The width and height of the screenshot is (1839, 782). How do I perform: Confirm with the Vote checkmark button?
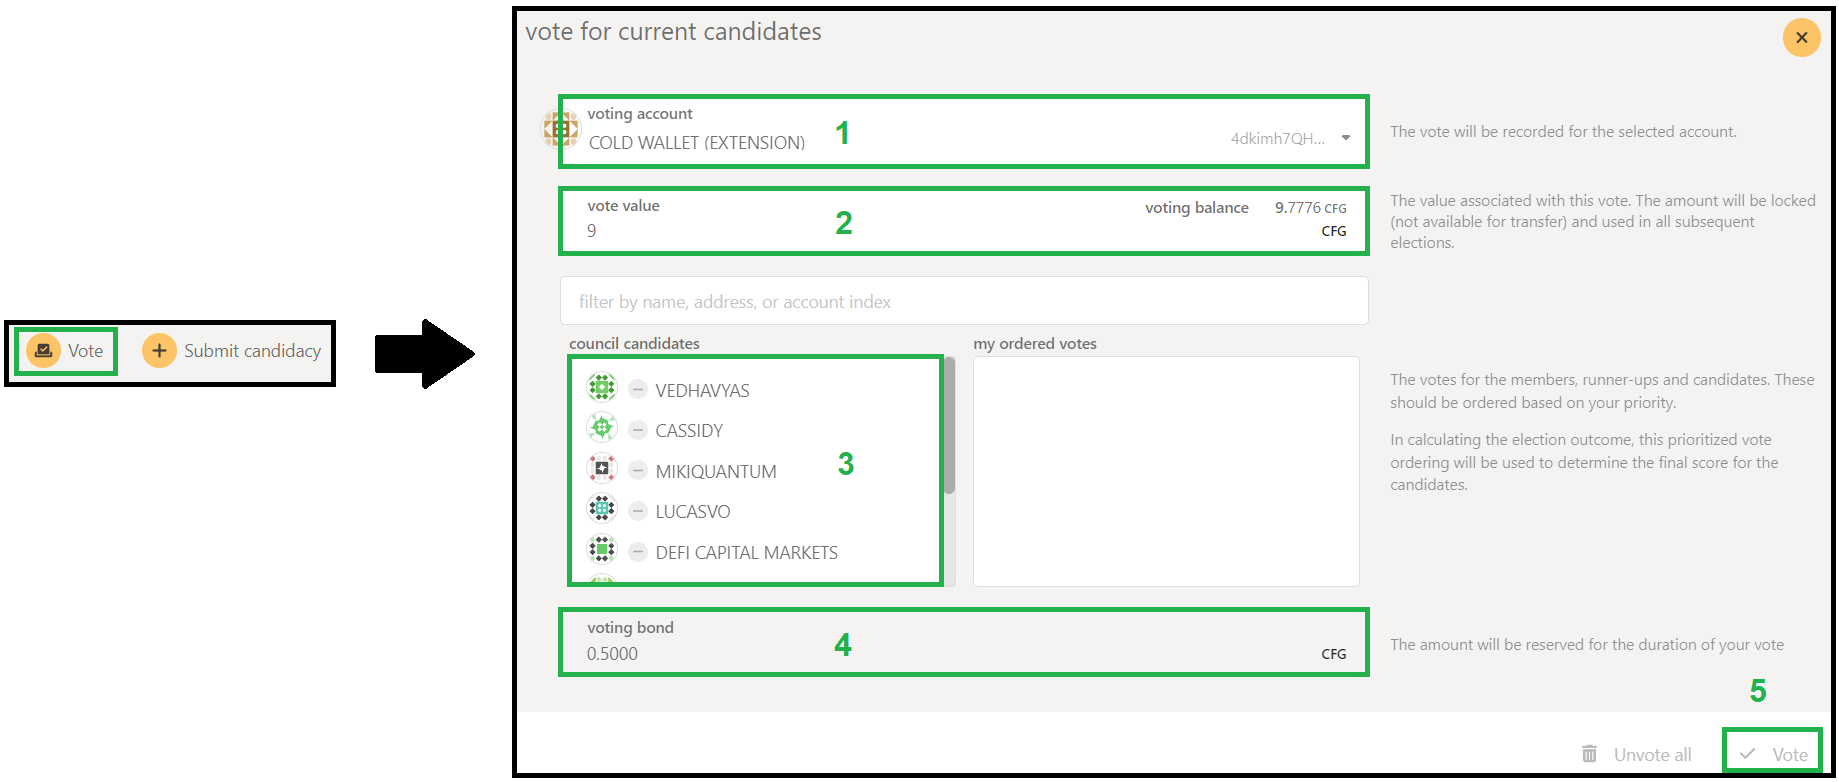point(1773,754)
